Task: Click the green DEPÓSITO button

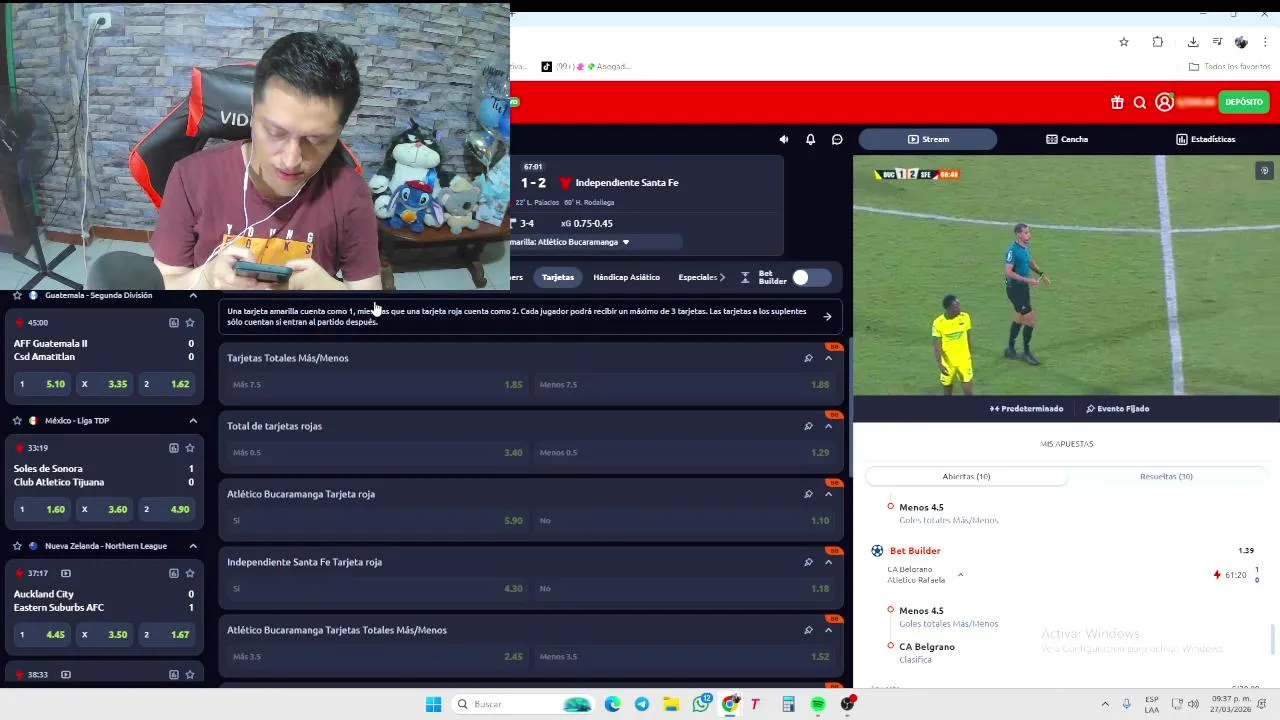Action: click(x=1244, y=102)
